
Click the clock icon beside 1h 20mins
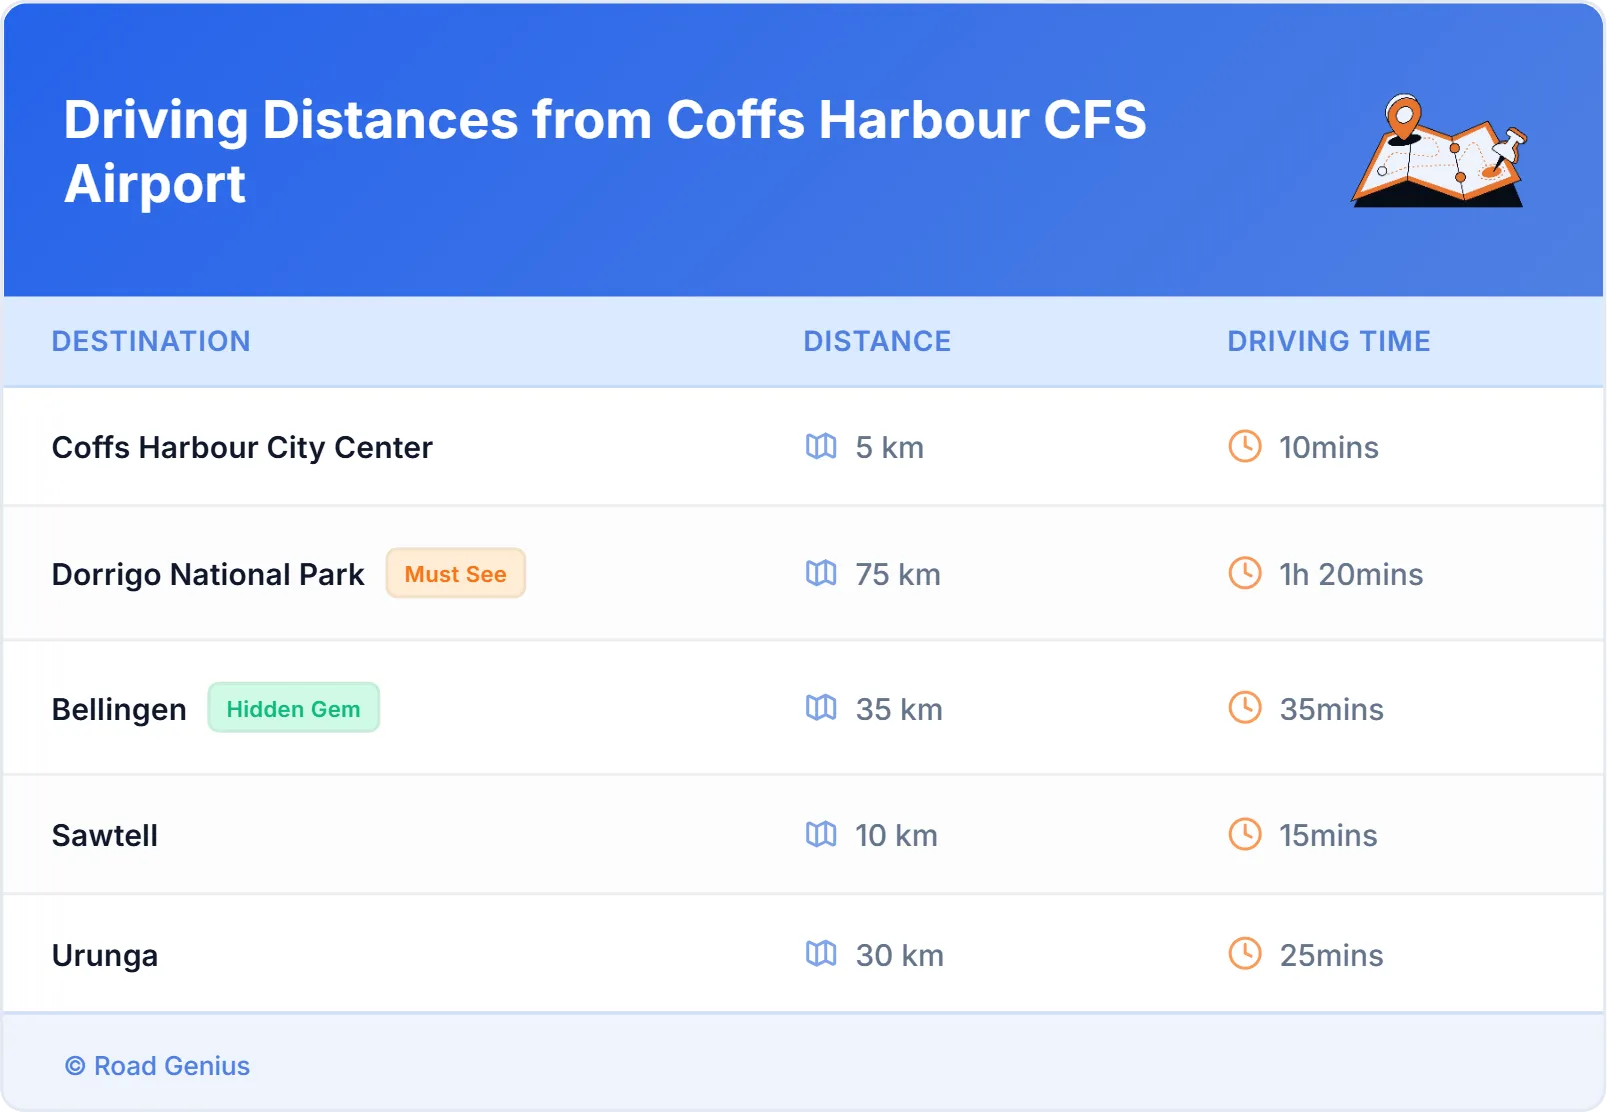[1245, 573]
